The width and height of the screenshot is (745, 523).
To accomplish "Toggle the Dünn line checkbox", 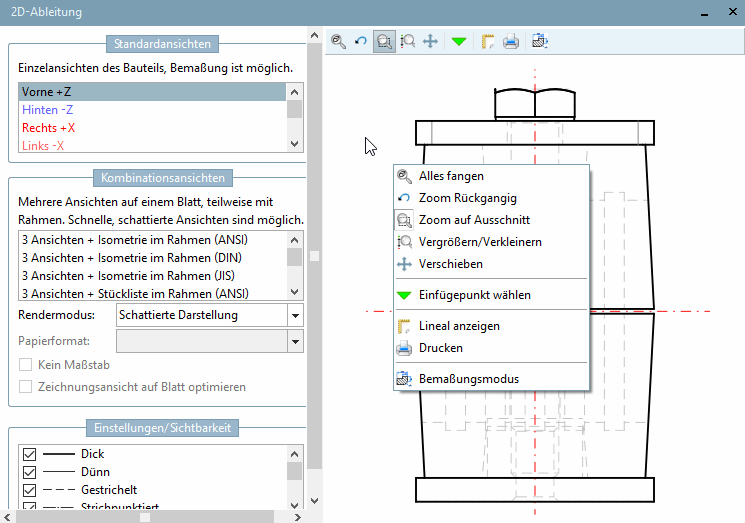I will click(29, 472).
